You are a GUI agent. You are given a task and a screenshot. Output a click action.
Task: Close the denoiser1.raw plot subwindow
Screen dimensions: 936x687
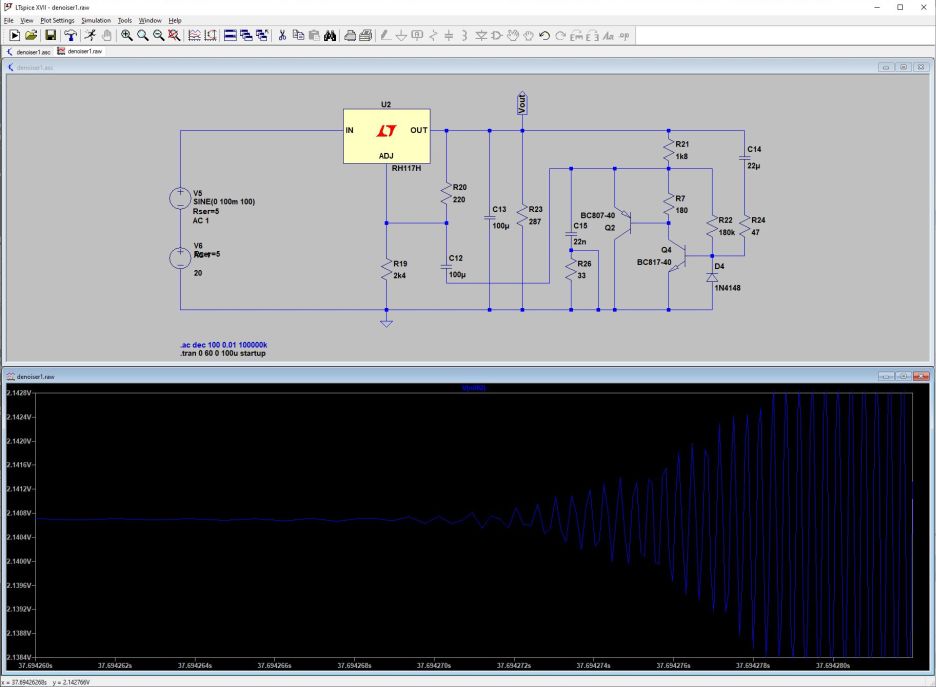pyautogui.click(x=921, y=376)
